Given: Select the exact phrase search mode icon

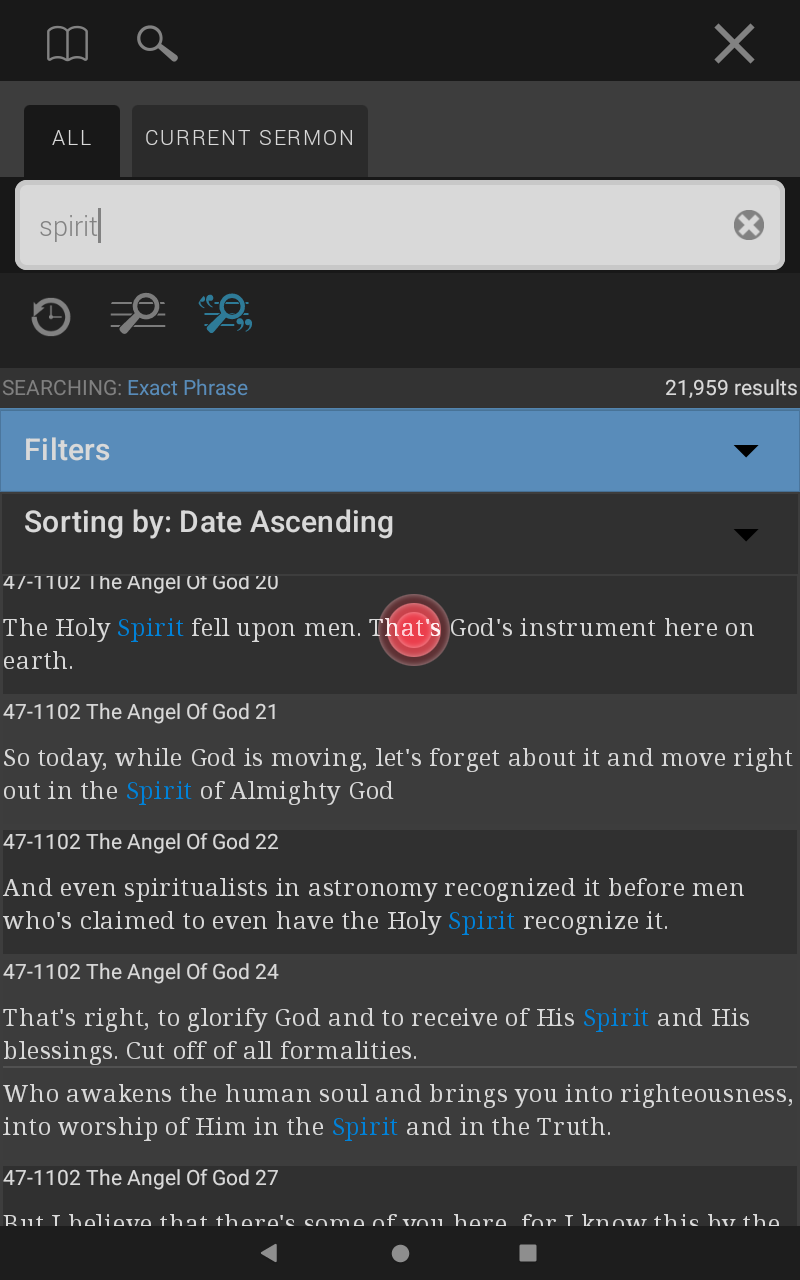Looking at the screenshot, I should (x=225, y=314).
